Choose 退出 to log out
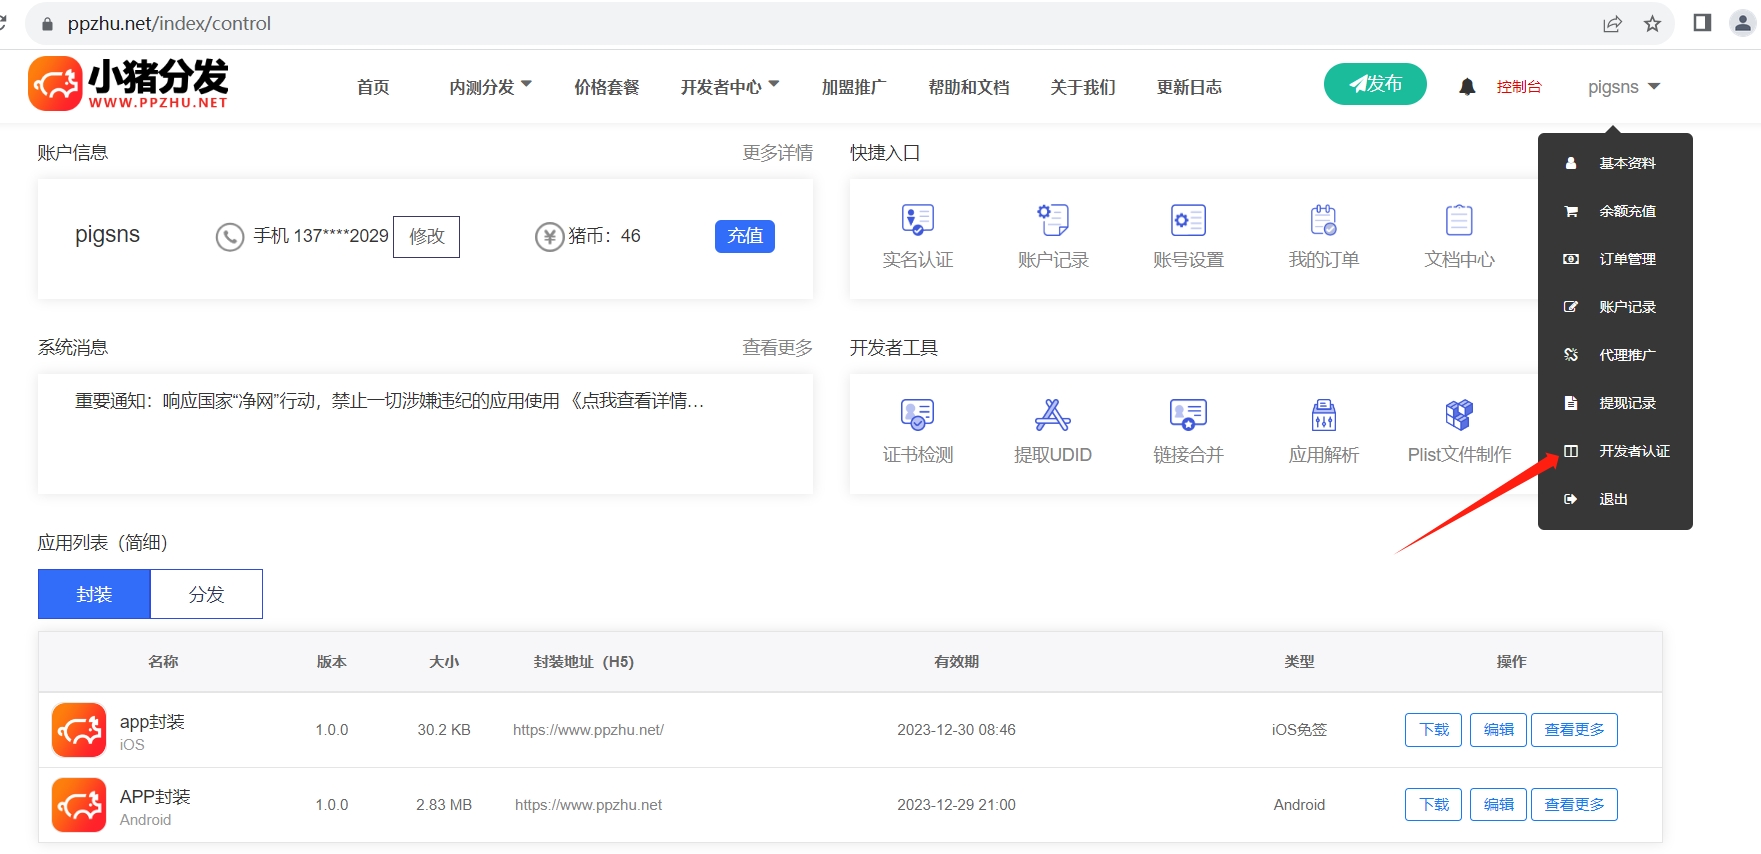This screenshot has width=1761, height=854. pos(1612,499)
